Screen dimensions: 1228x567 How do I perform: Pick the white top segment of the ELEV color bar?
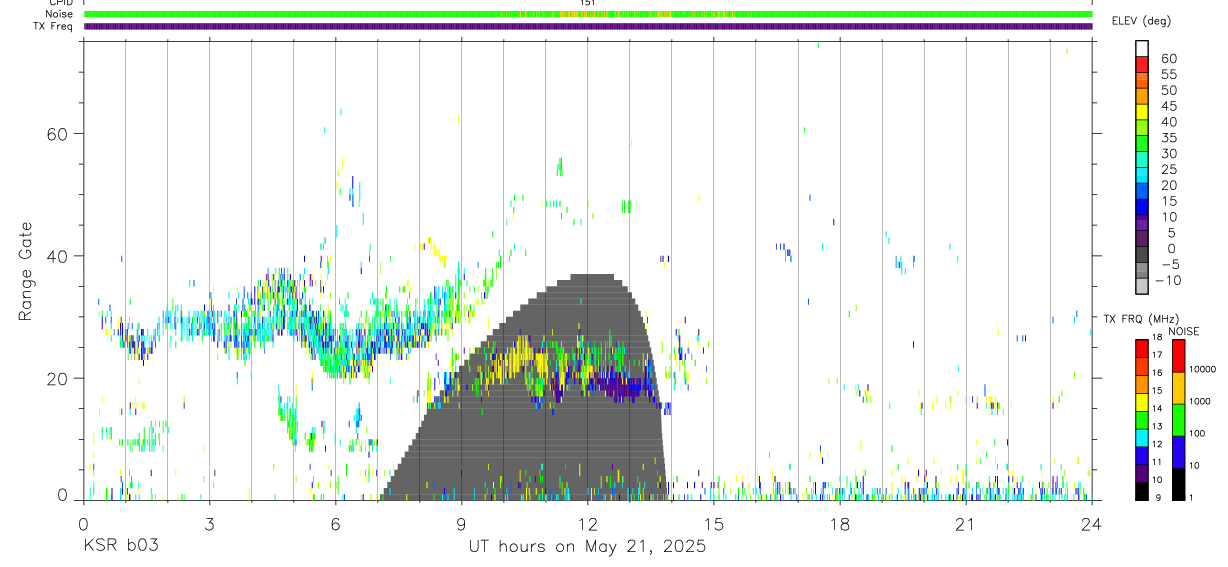(1143, 47)
